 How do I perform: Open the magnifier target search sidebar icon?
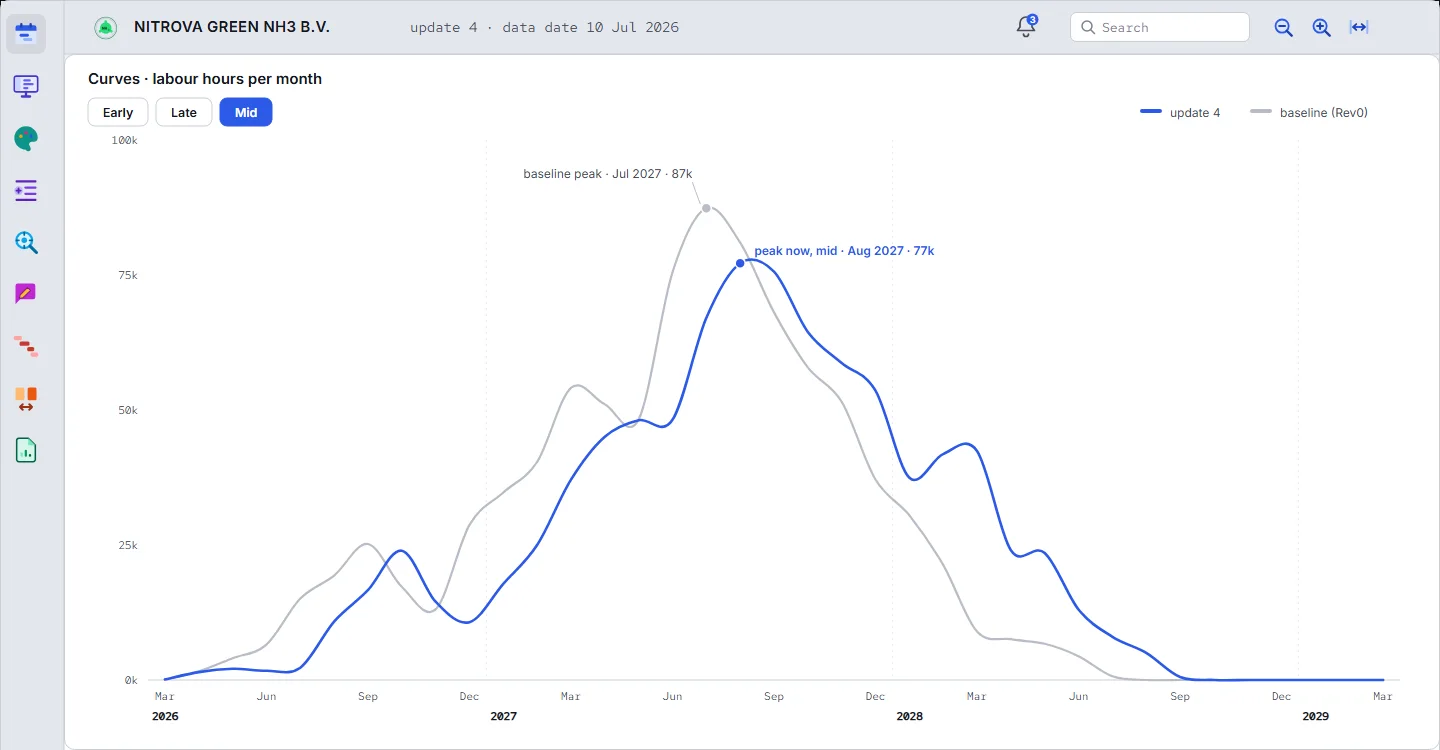pyautogui.click(x=26, y=242)
